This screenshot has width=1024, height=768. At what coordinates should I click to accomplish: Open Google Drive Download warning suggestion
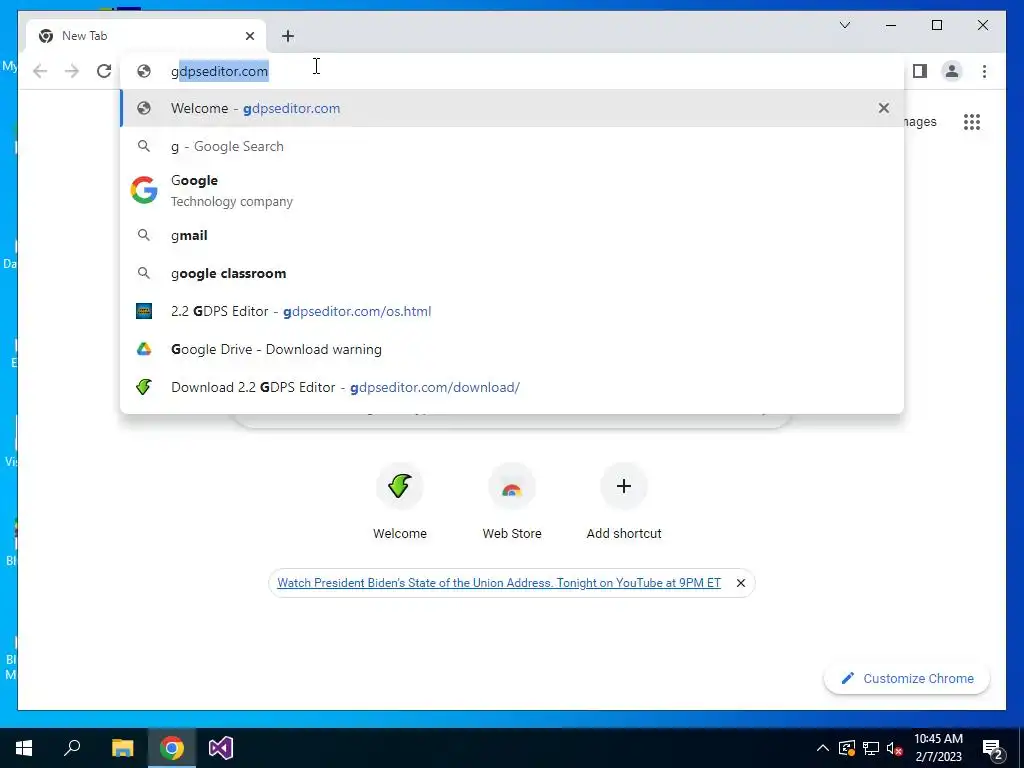512,349
